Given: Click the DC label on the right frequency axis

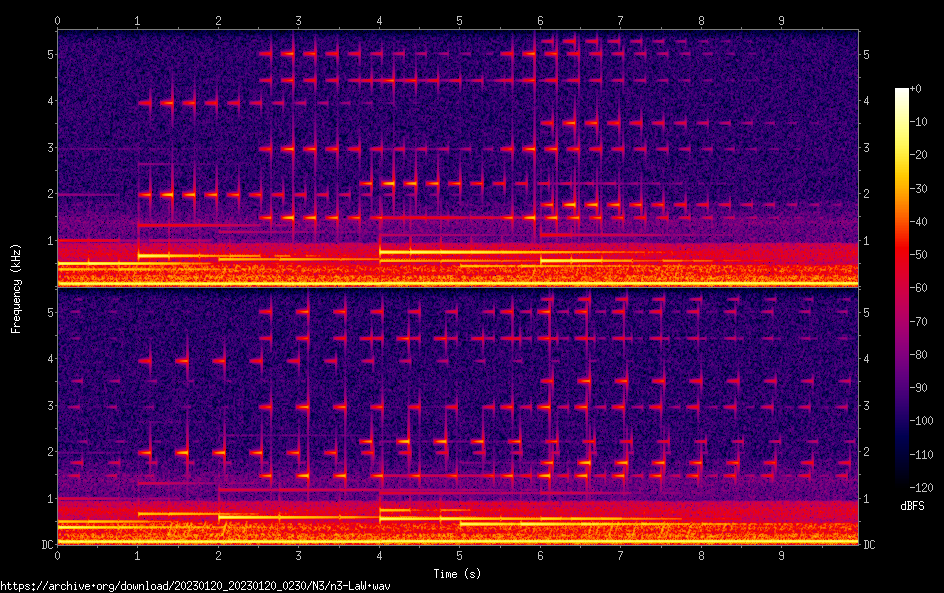Looking at the screenshot, I should coord(869,545).
